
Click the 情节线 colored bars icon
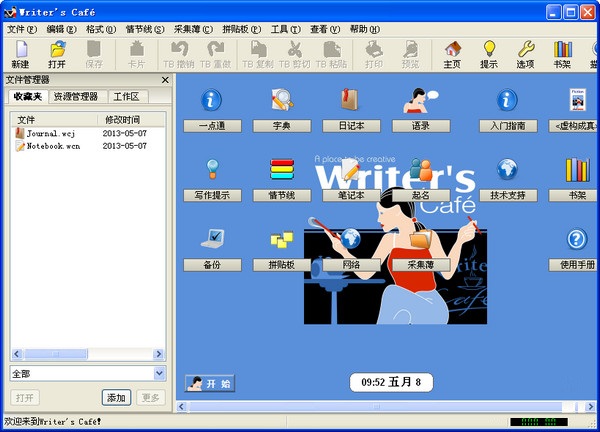click(282, 169)
